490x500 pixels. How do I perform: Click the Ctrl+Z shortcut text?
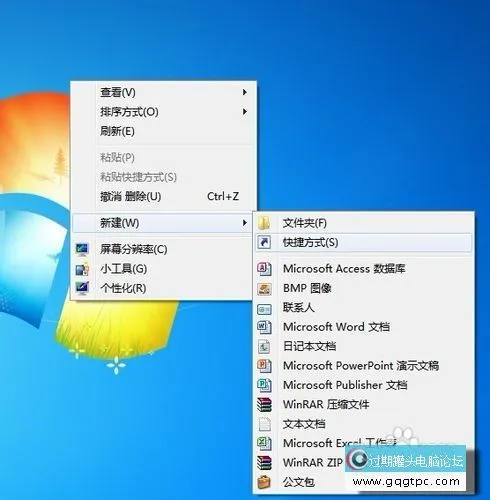pos(223,196)
